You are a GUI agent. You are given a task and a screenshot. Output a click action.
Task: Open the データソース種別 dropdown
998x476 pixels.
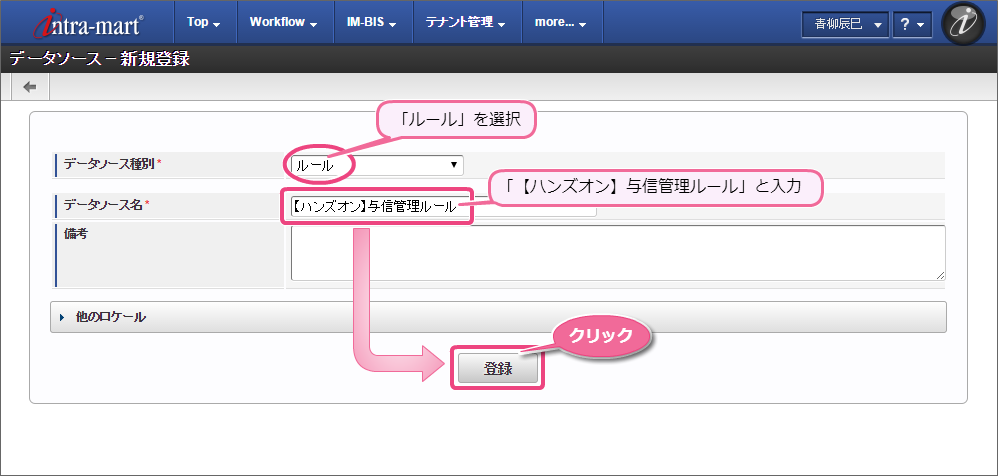[x=377, y=165]
